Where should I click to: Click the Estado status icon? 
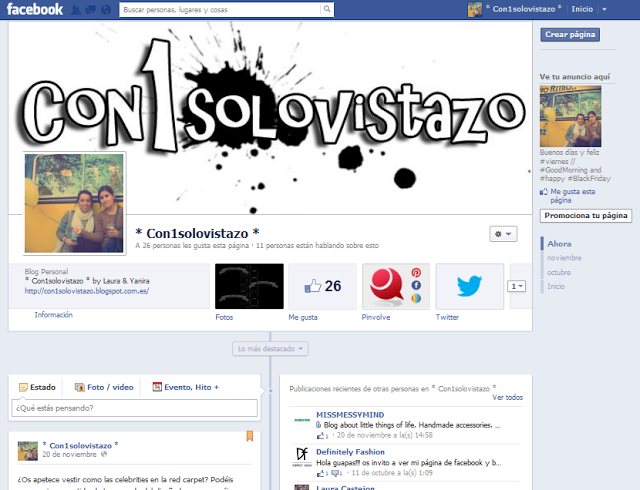(x=24, y=387)
